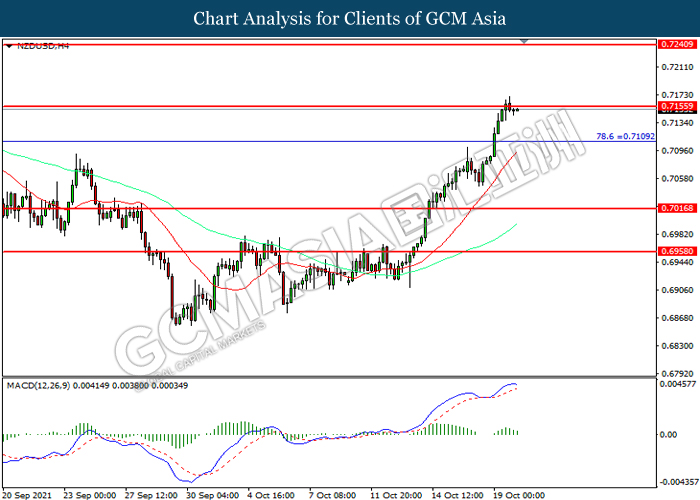The height and width of the screenshot is (500, 700).
Task: Click the chart shift triangle marker at top
Action: [x=524, y=42]
